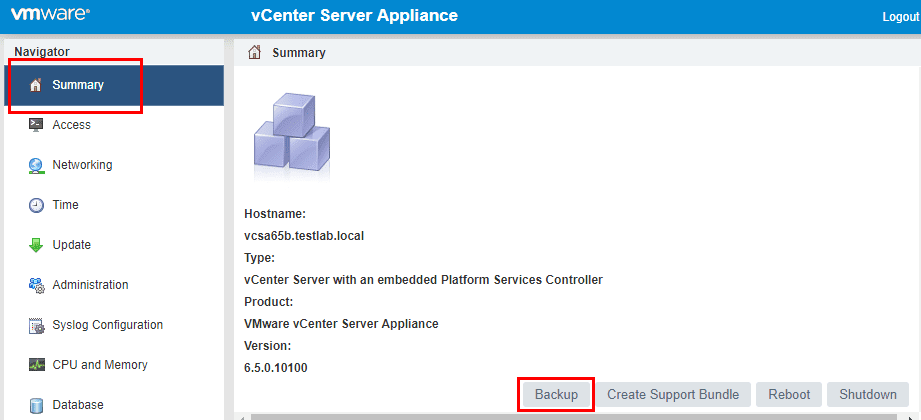The image size is (921, 420).
Task: Click the Summary home icon in Navigator
Action: 36,85
